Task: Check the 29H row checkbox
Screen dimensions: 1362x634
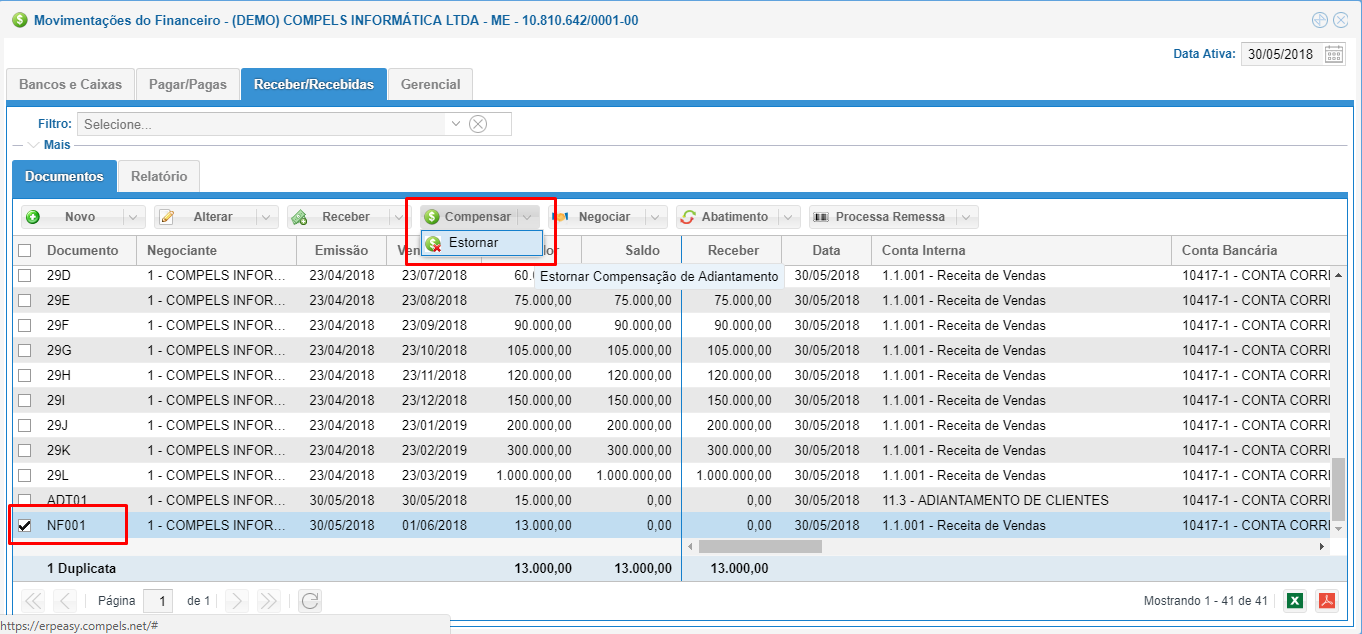Action: tap(25, 375)
